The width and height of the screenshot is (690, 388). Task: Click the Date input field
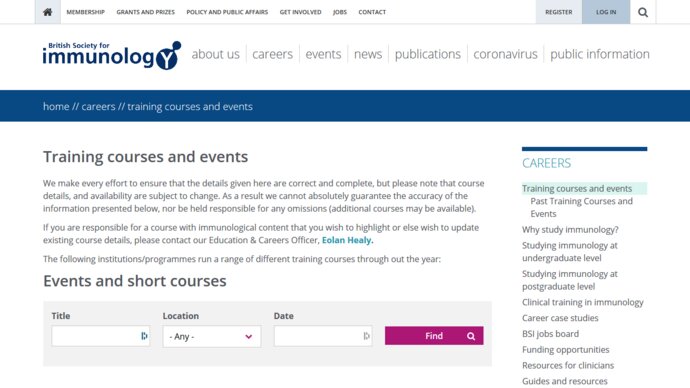pyautogui.click(x=323, y=336)
